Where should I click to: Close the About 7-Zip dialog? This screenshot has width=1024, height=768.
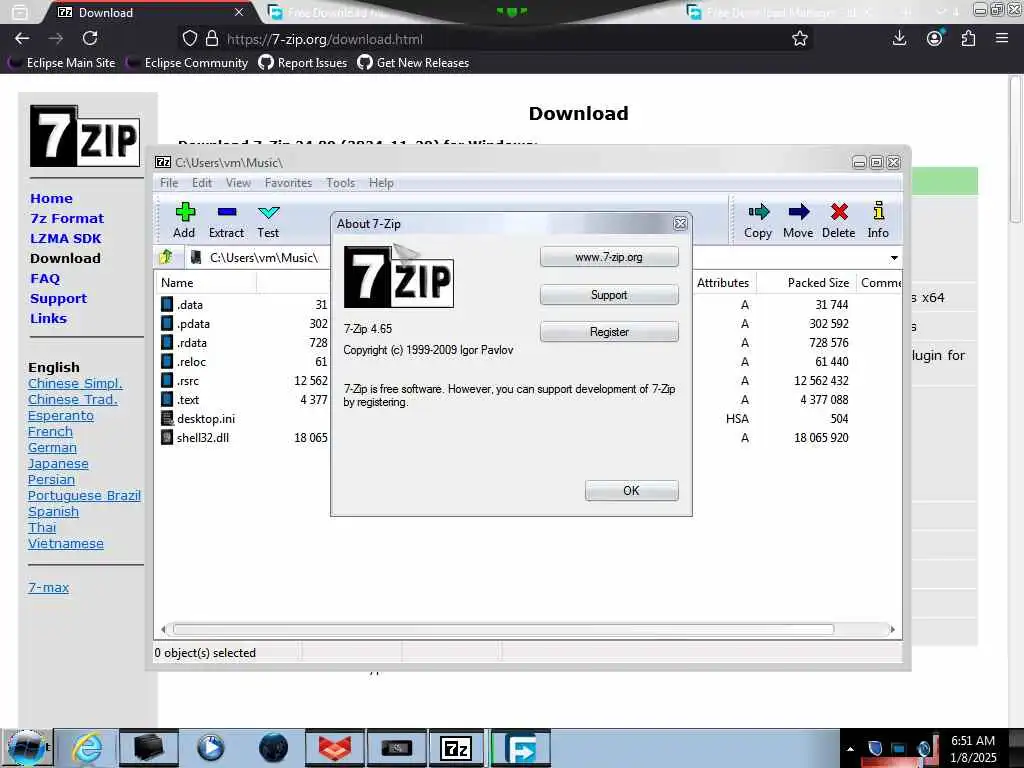click(x=680, y=224)
